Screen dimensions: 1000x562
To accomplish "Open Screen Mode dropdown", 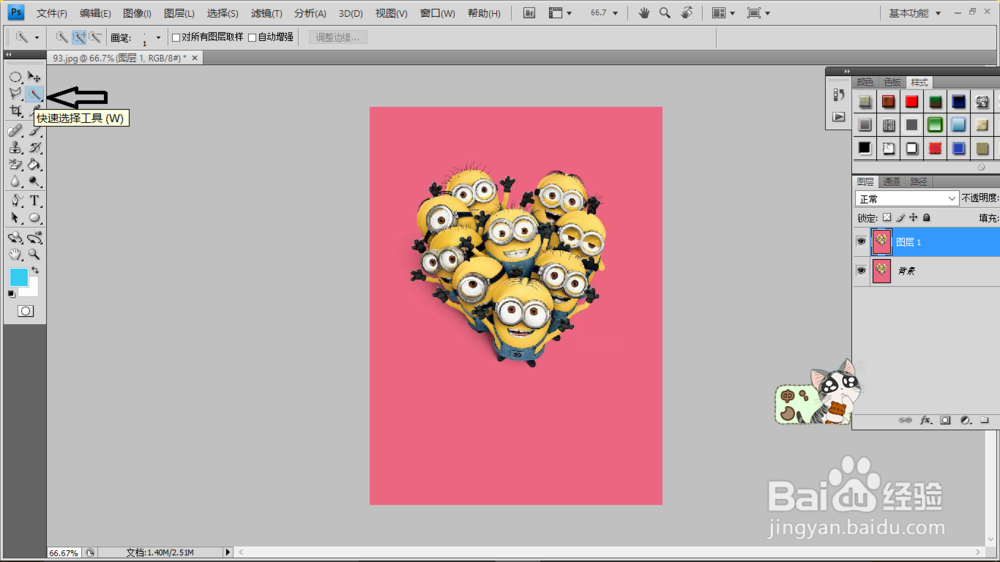I will point(758,13).
